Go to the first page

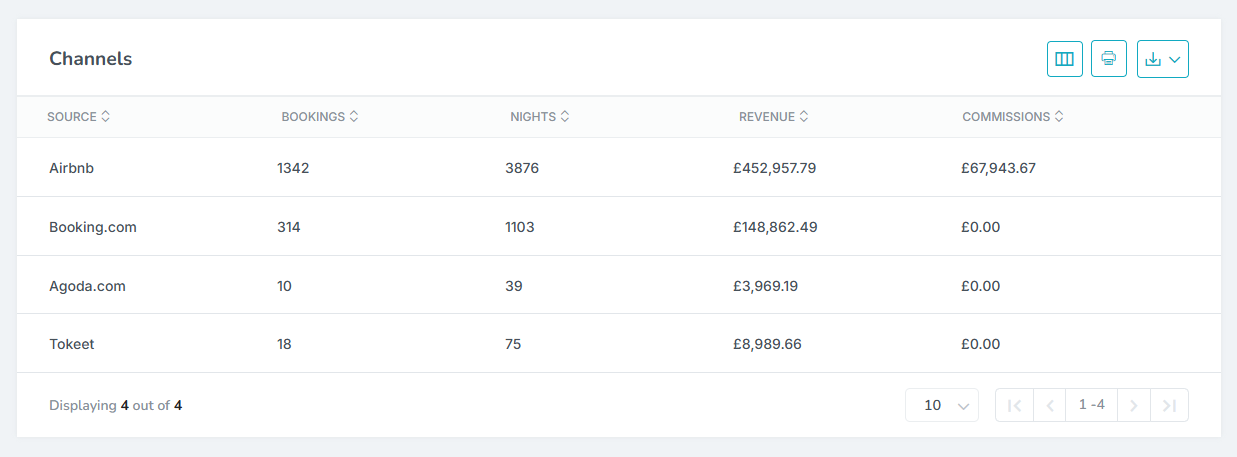[x=1014, y=405]
